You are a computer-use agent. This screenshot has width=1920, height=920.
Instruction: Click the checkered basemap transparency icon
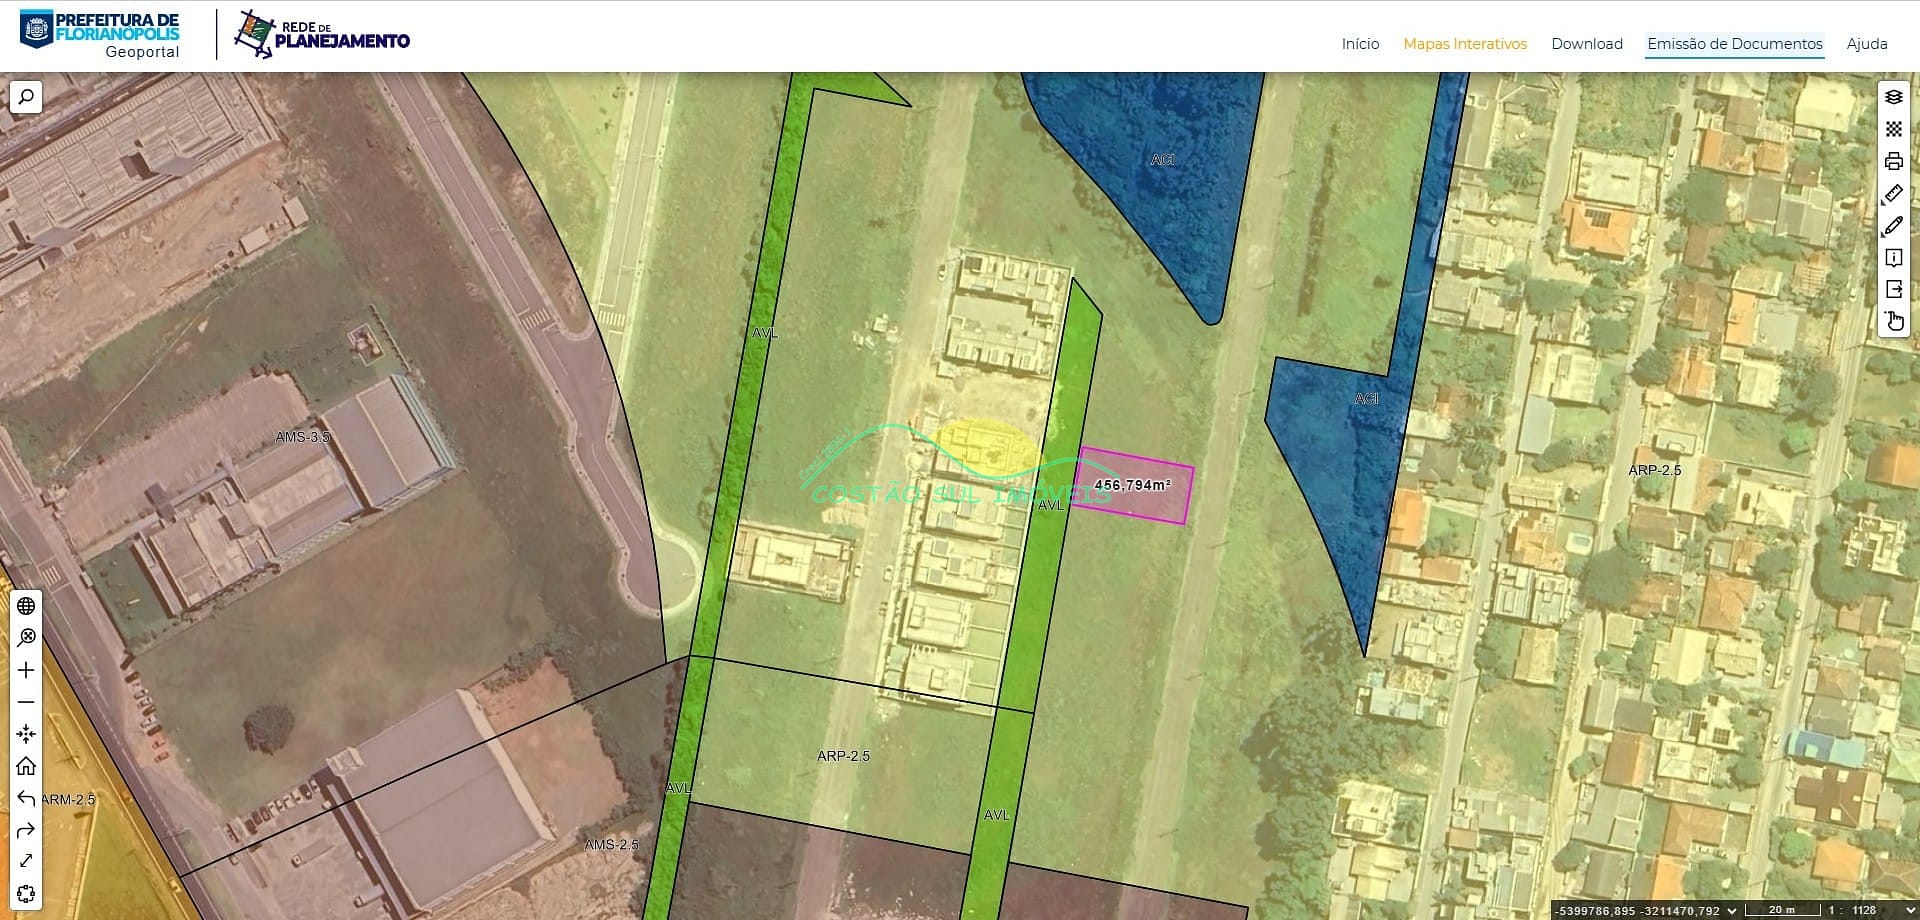pos(1893,129)
